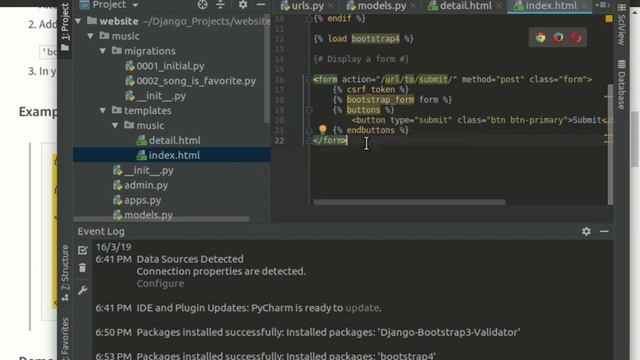Click the locate/scroll-from-source target icon

202,5
